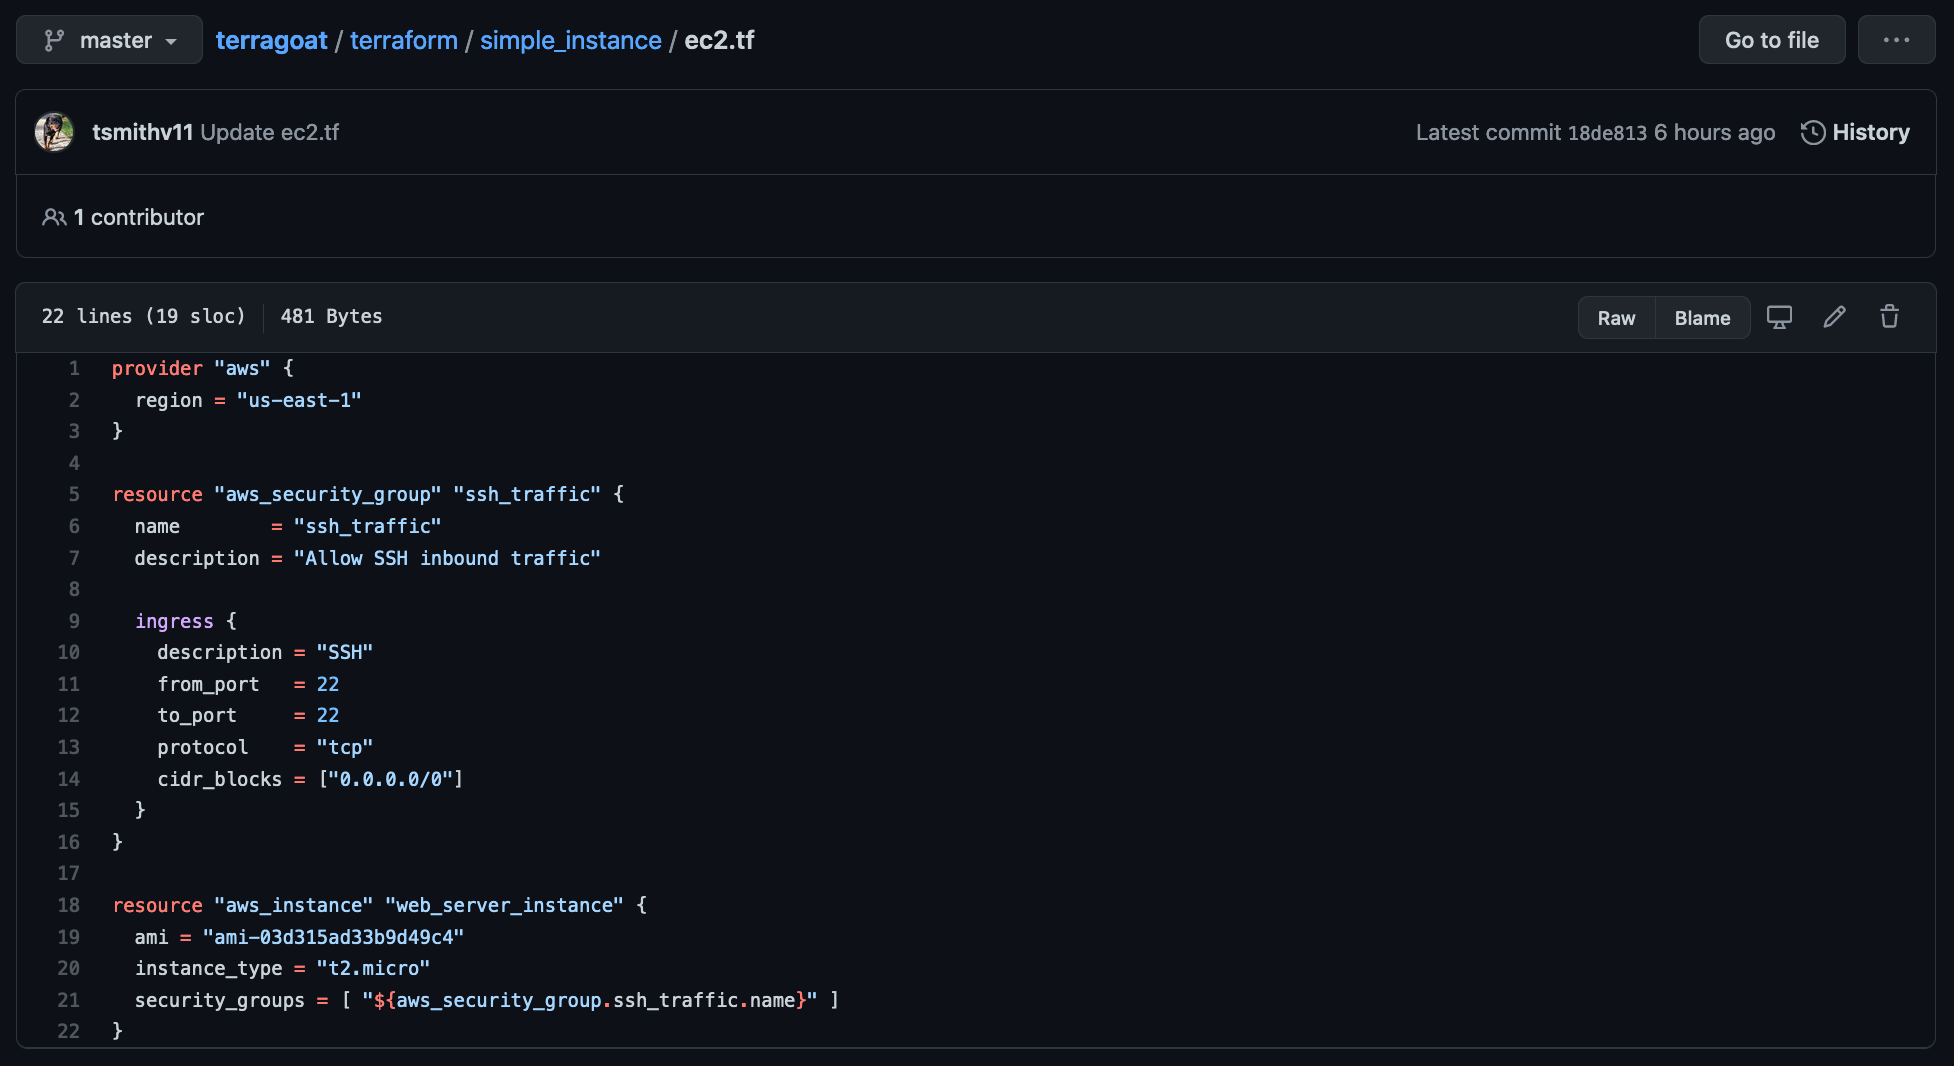The height and width of the screenshot is (1066, 1954).
Task: Click the "web_server_instance" resource name
Action: [504, 905]
